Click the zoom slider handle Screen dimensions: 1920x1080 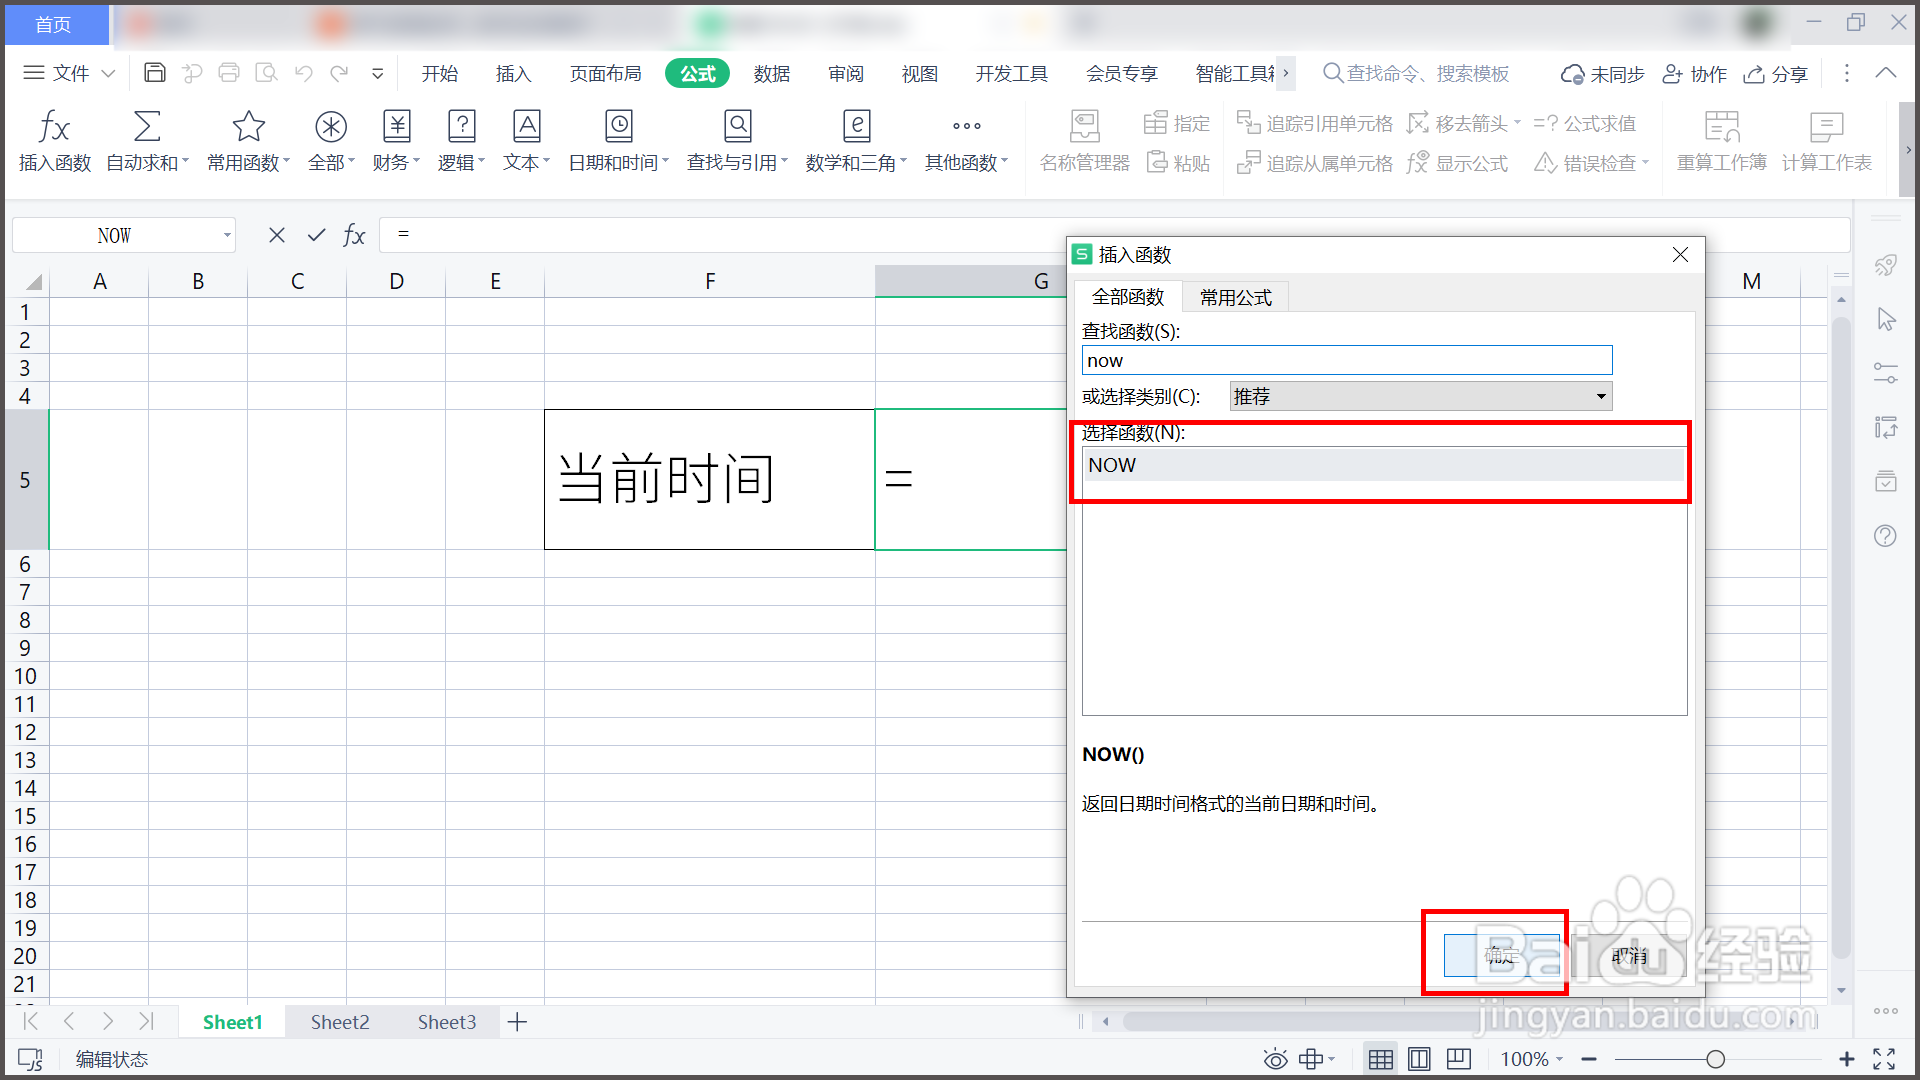pos(1715,1059)
